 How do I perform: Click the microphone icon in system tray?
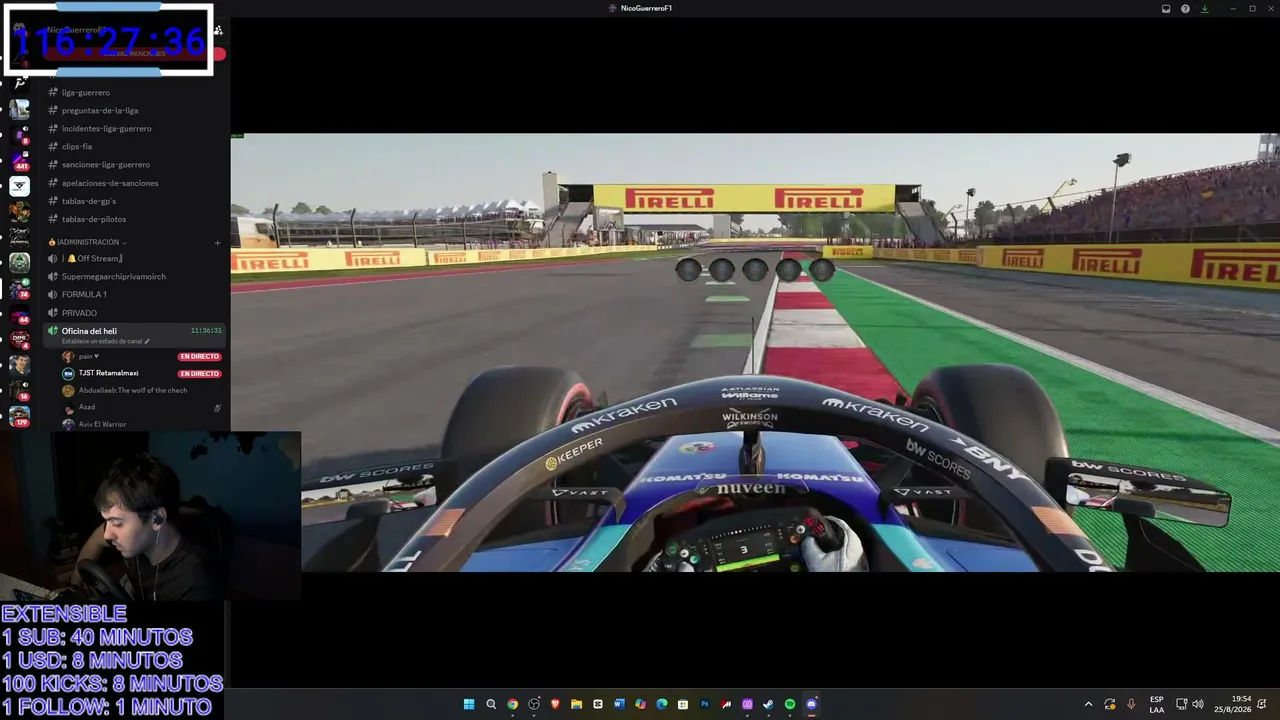pyautogui.click(x=1131, y=704)
